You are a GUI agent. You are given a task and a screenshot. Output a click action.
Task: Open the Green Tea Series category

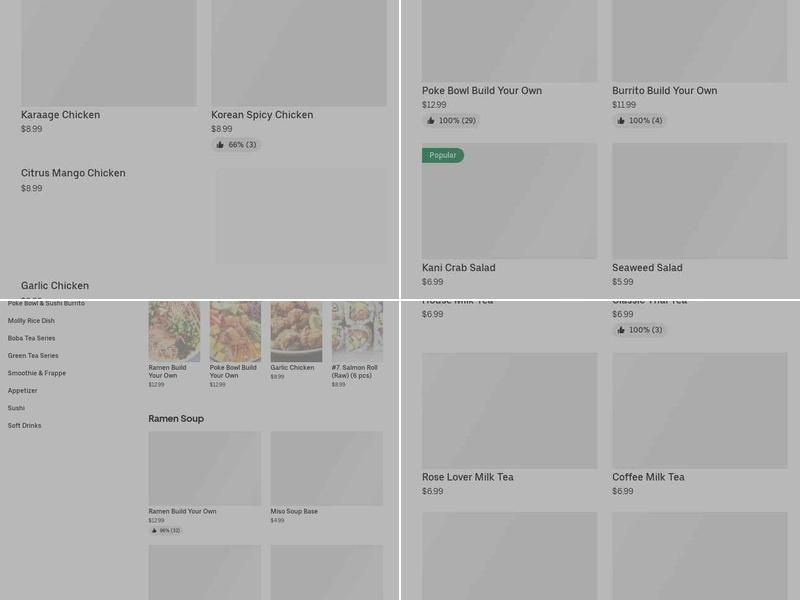[33, 356]
